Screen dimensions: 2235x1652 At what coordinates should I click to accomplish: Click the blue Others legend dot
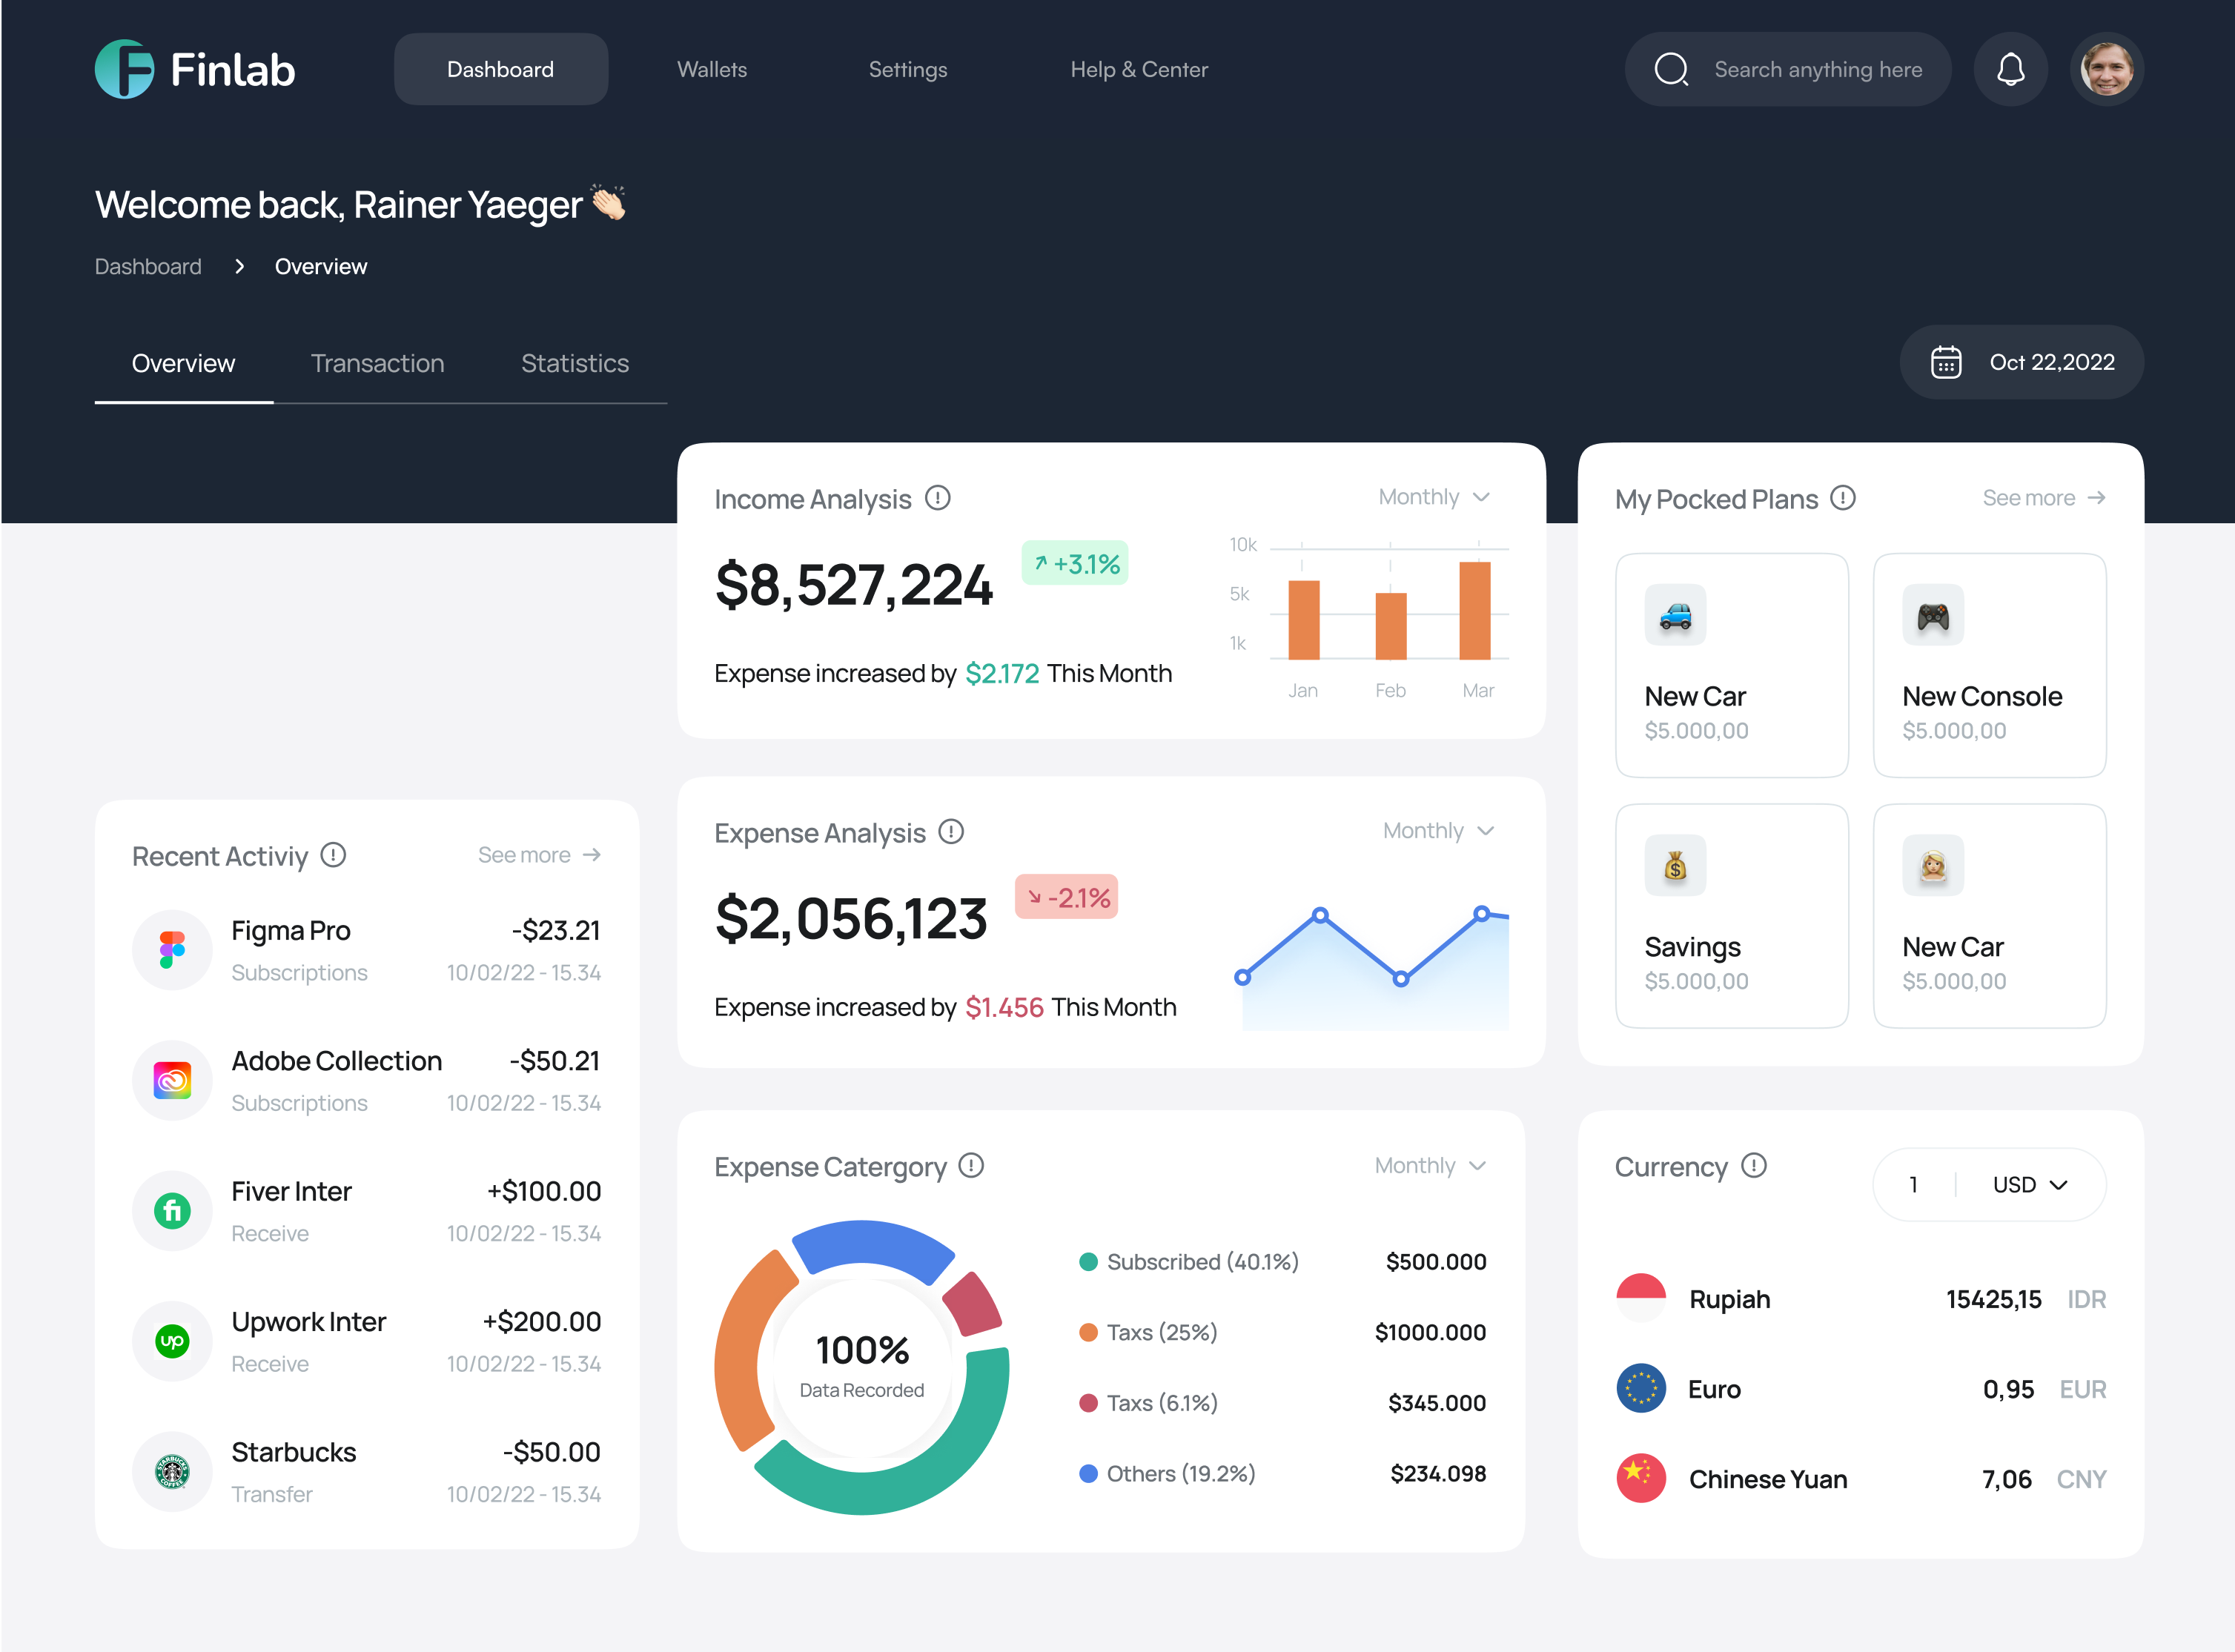pyautogui.click(x=1088, y=1474)
